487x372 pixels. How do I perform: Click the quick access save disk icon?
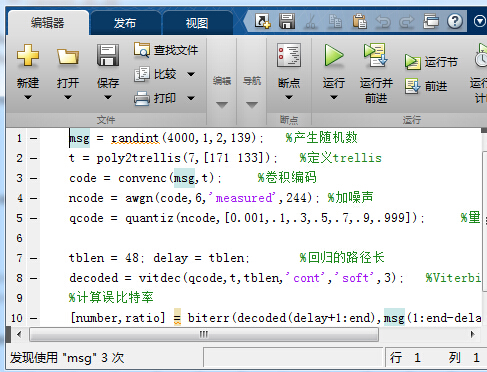click(x=287, y=21)
